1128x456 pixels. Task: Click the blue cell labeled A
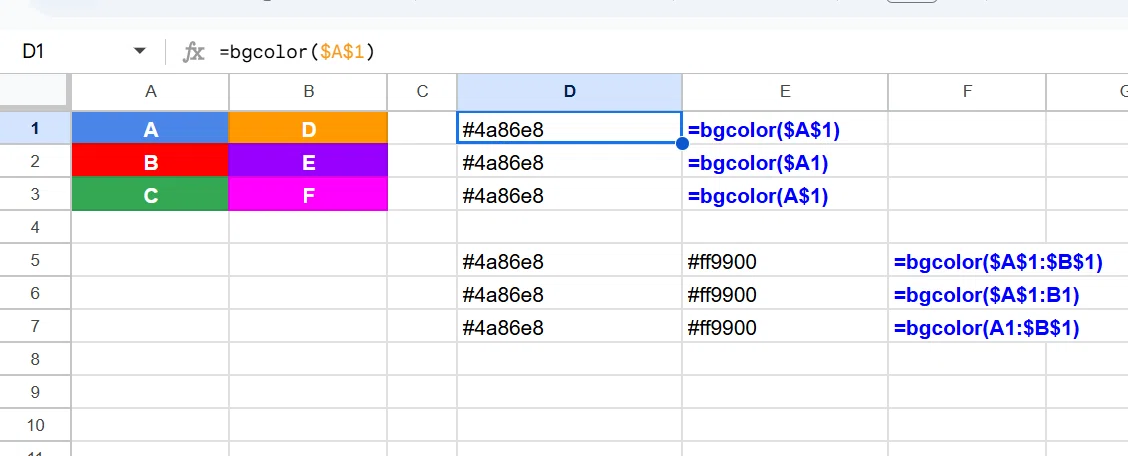pos(150,128)
